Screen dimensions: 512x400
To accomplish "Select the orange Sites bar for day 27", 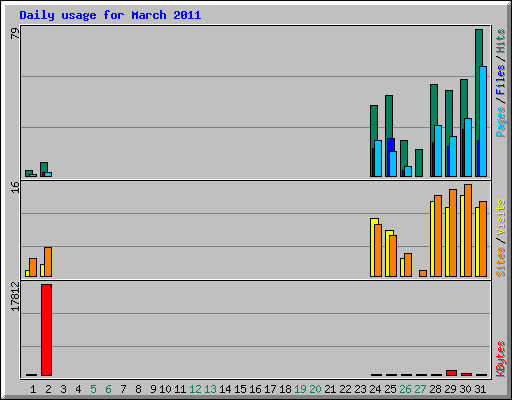I will click(x=423, y=273).
